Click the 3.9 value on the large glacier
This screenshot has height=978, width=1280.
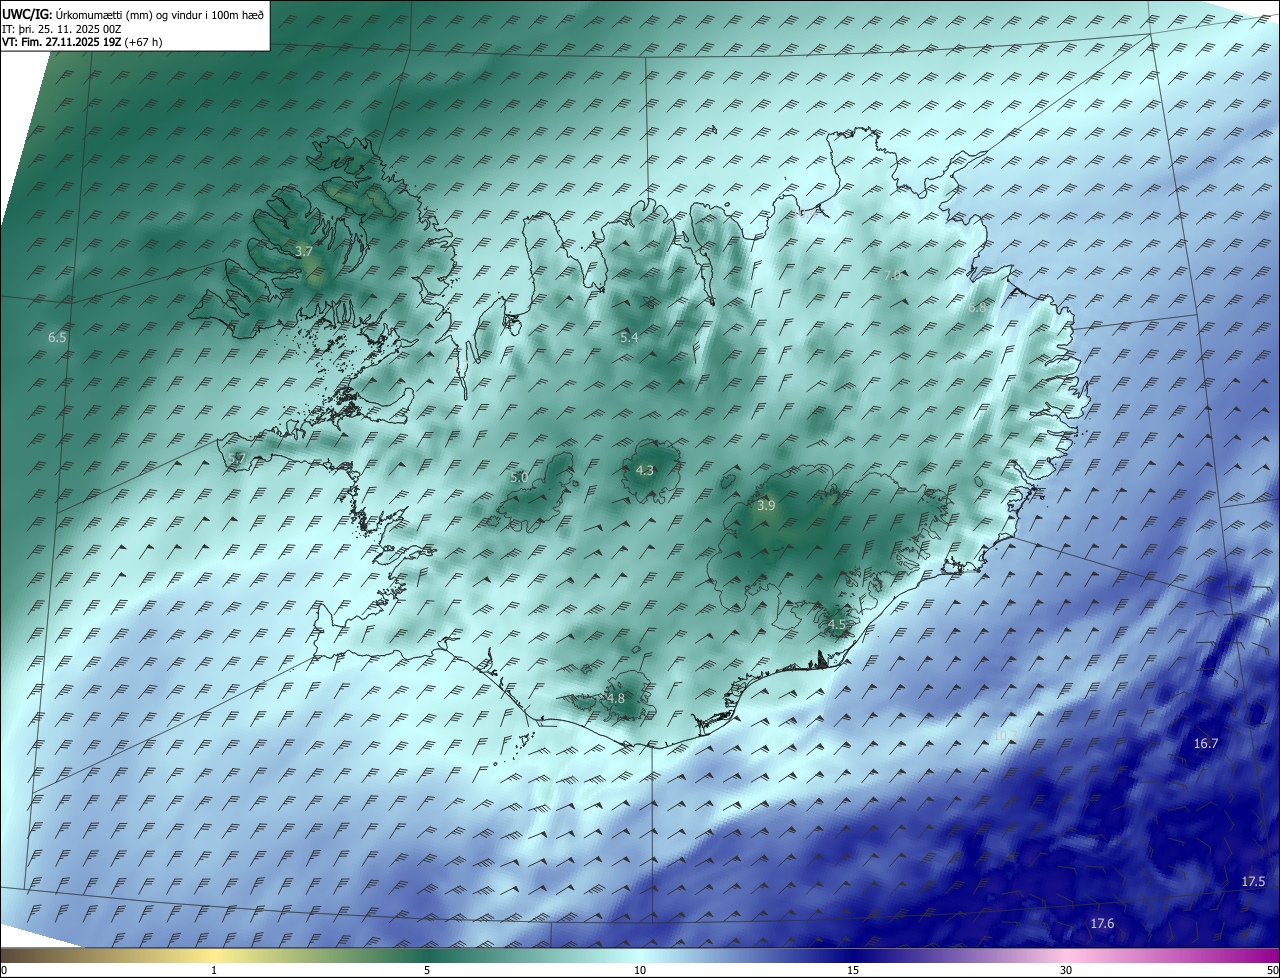pyautogui.click(x=766, y=506)
